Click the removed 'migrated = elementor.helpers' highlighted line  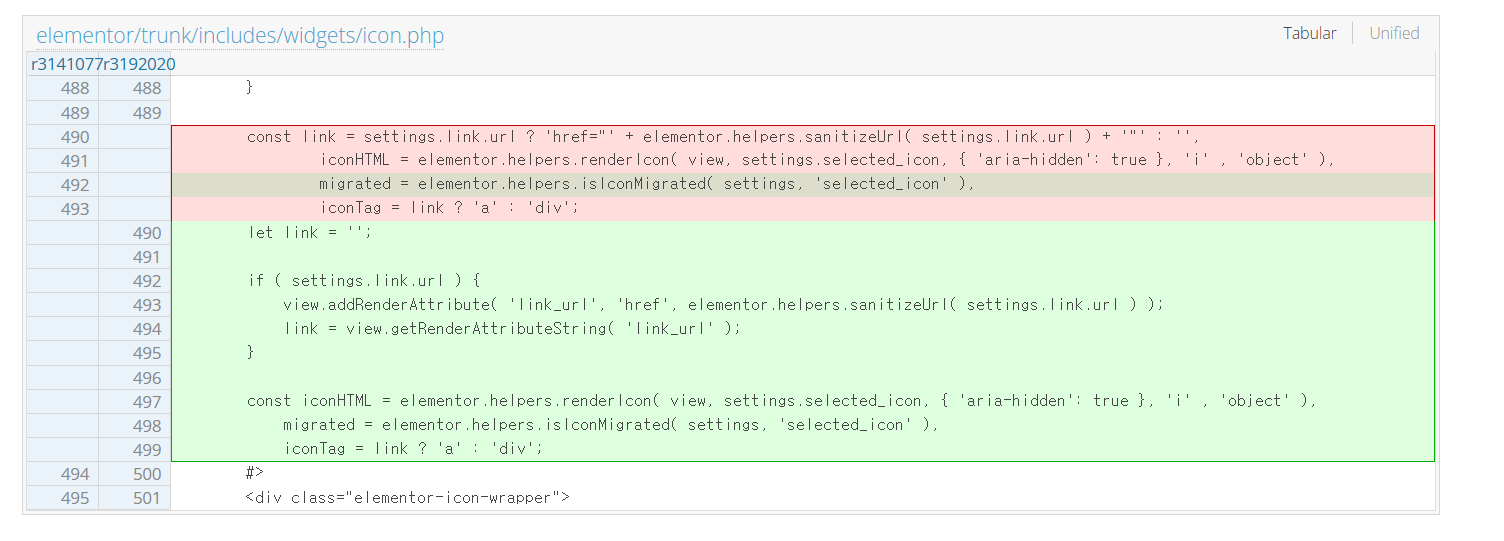(x=803, y=185)
